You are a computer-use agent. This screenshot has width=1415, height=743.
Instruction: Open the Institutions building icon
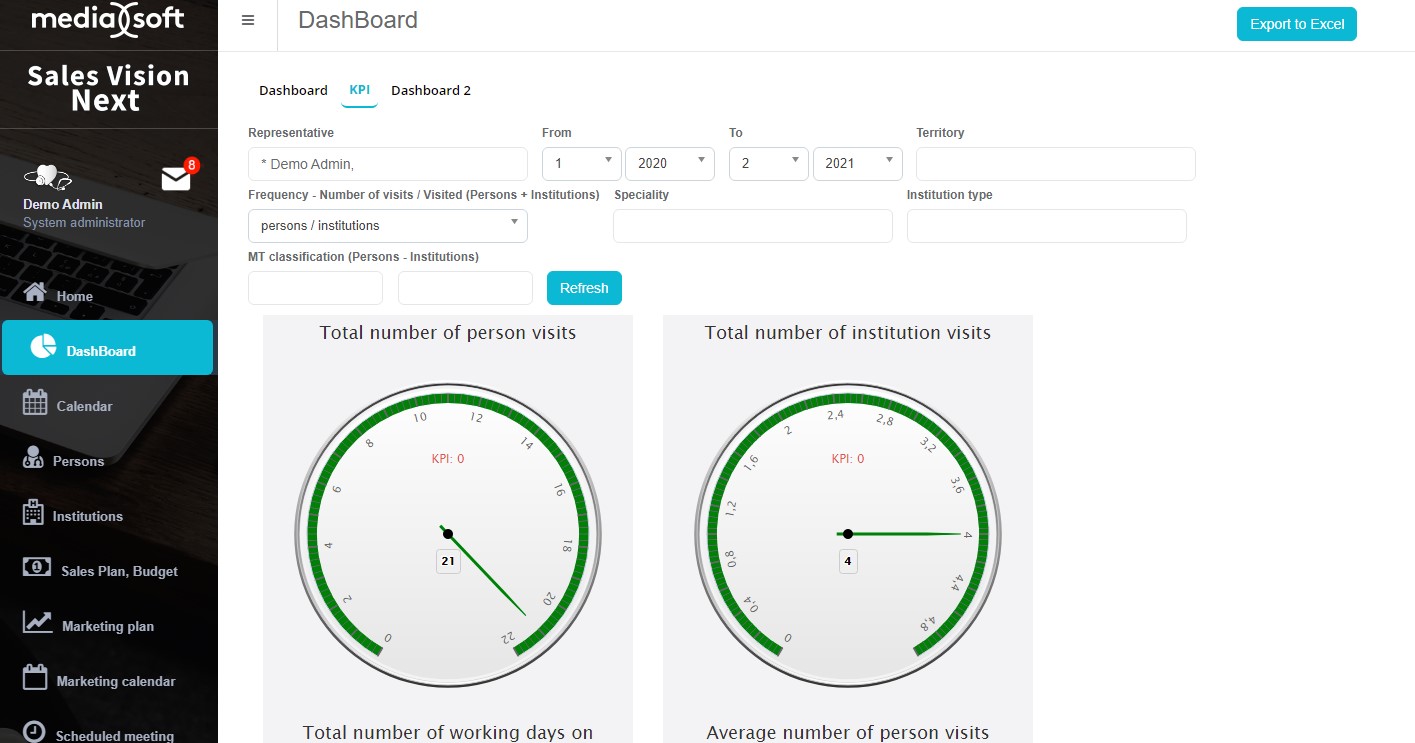pyautogui.click(x=34, y=513)
